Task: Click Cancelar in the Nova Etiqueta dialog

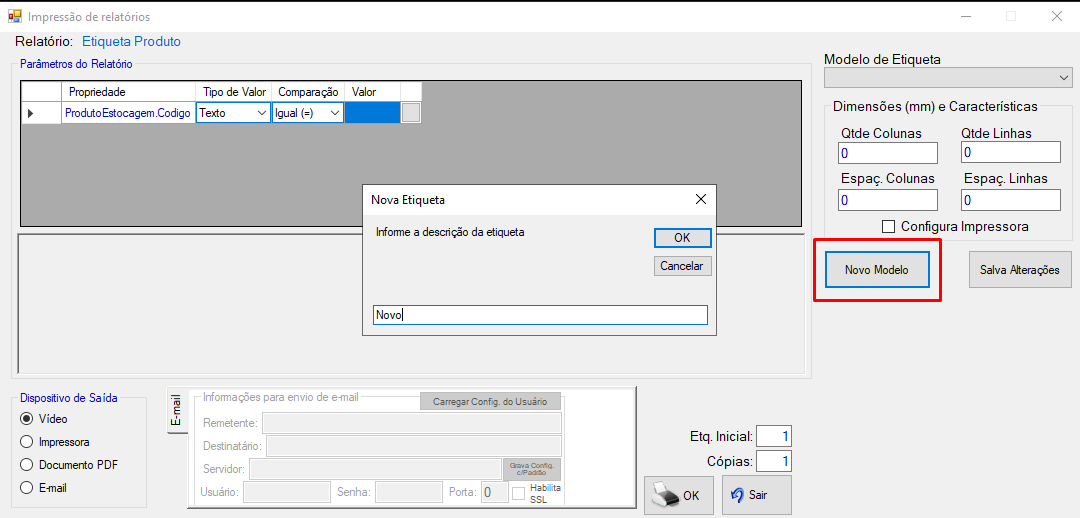Action: (682, 266)
